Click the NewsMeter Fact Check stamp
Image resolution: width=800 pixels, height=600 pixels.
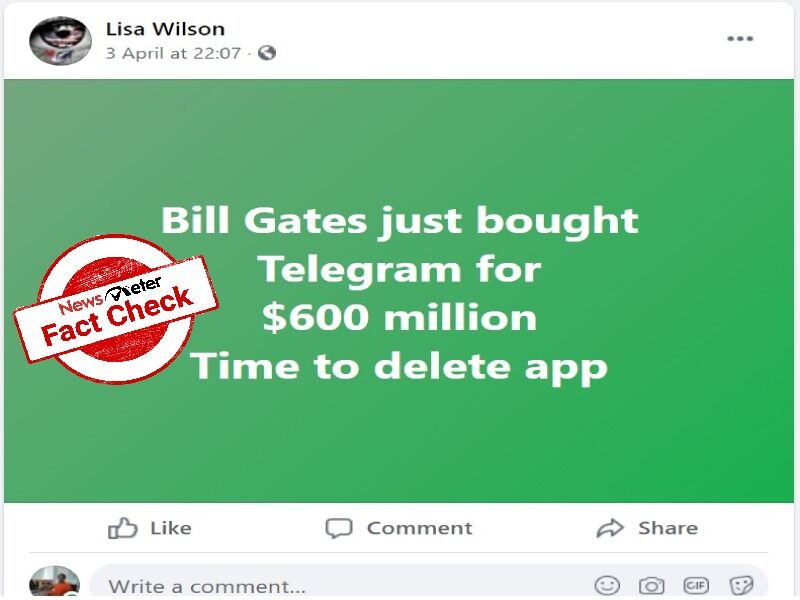click(116, 309)
